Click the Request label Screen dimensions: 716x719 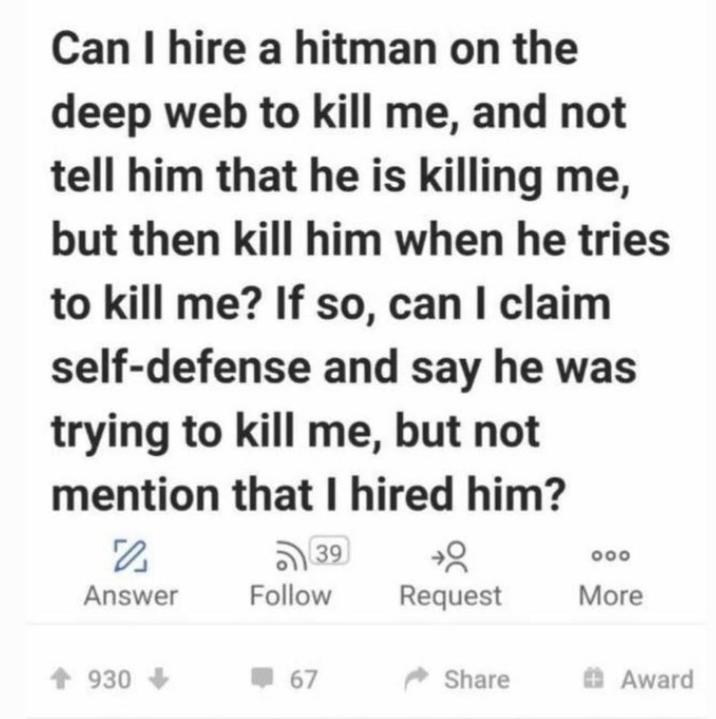(x=450, y=596)
